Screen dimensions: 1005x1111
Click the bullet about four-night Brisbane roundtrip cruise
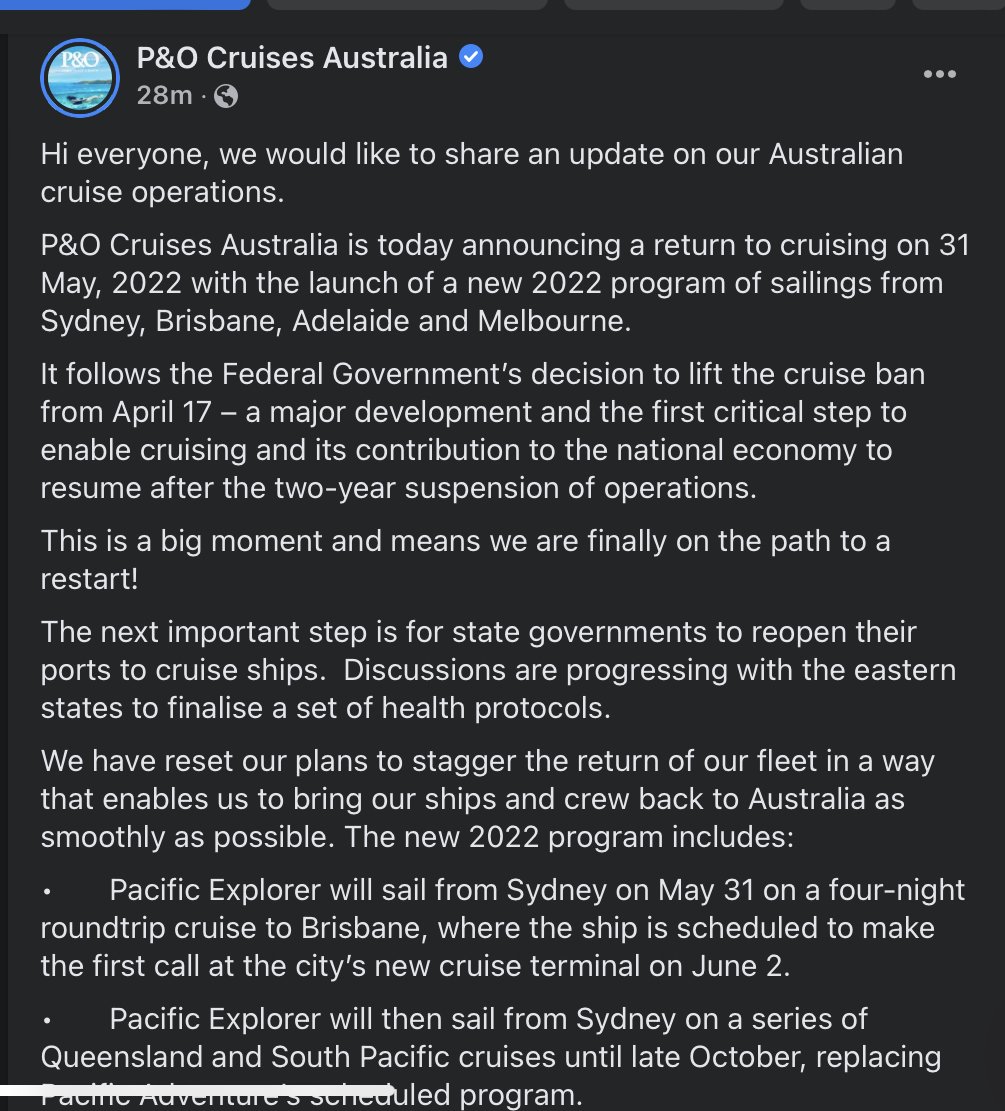click(x=502, y=927)
